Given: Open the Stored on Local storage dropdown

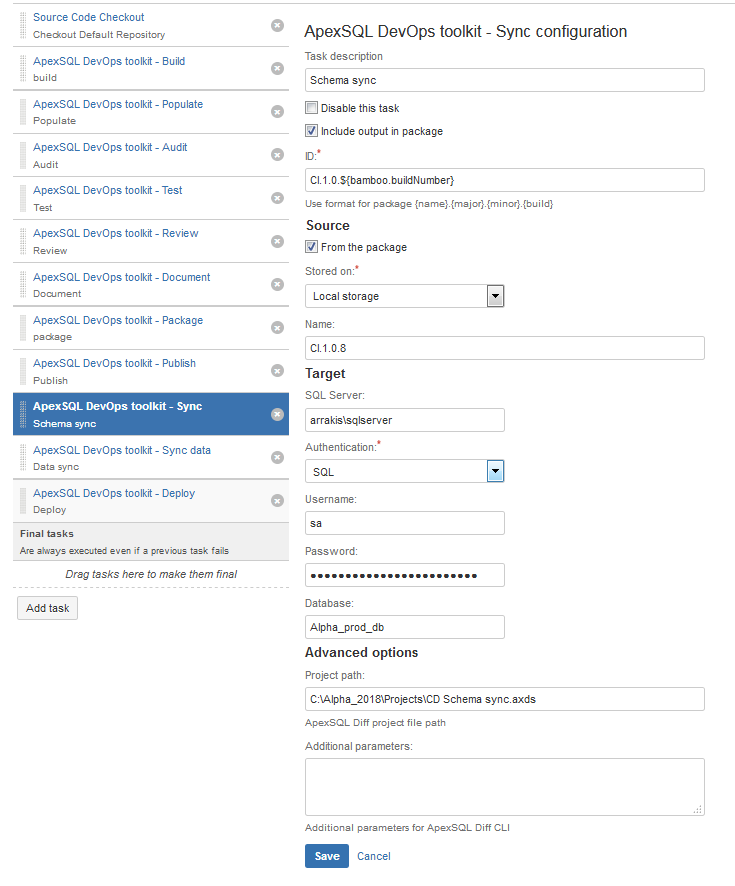Looking at the screenshot, I should (x=405, y=296).
